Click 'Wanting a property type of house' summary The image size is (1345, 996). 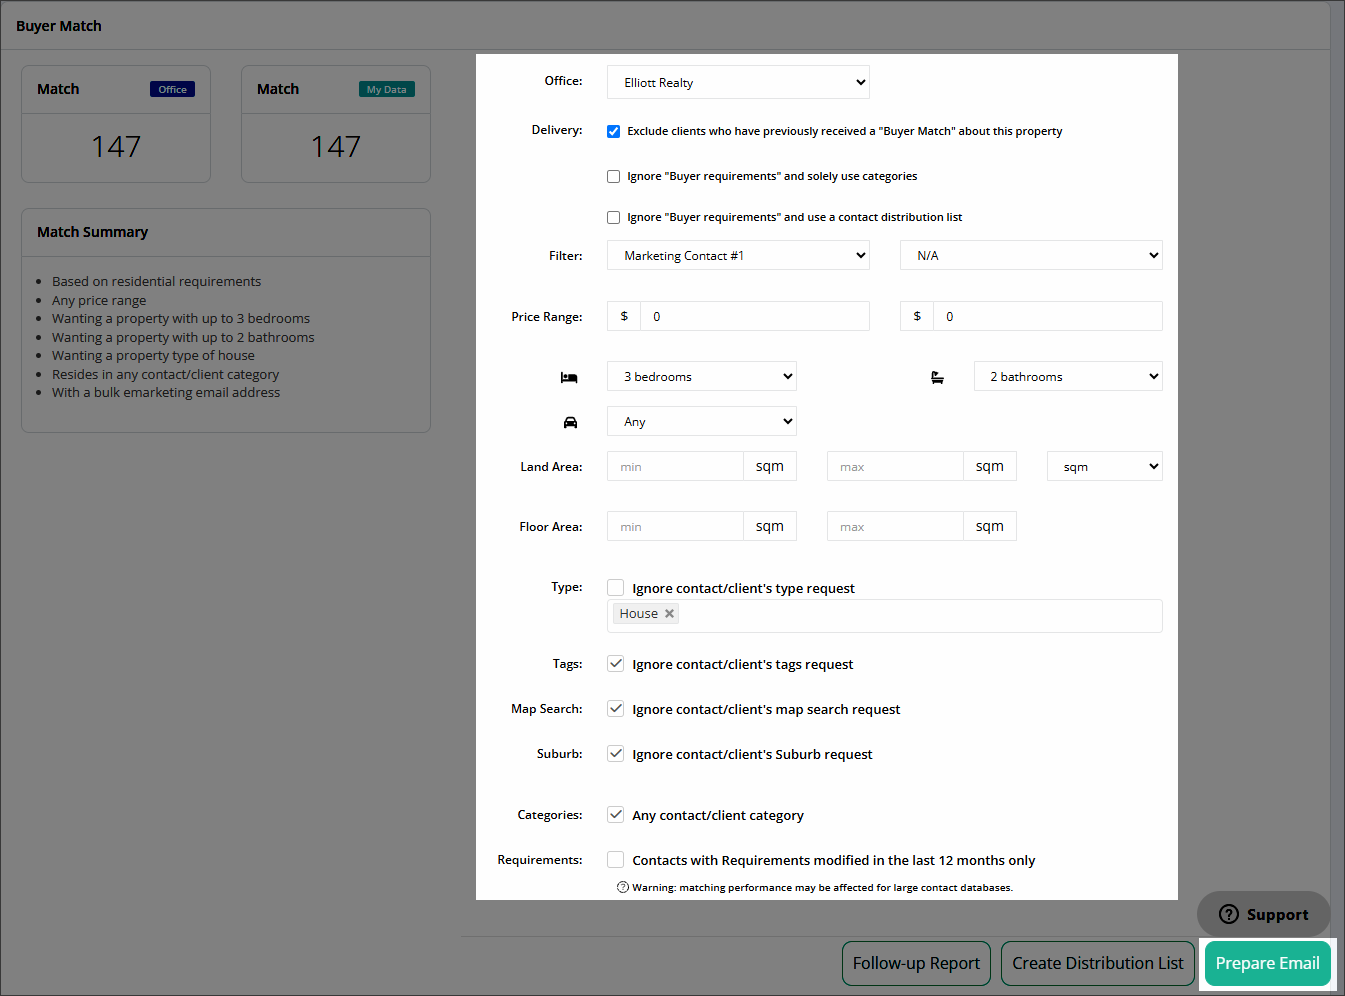click(x=153, y=355)
